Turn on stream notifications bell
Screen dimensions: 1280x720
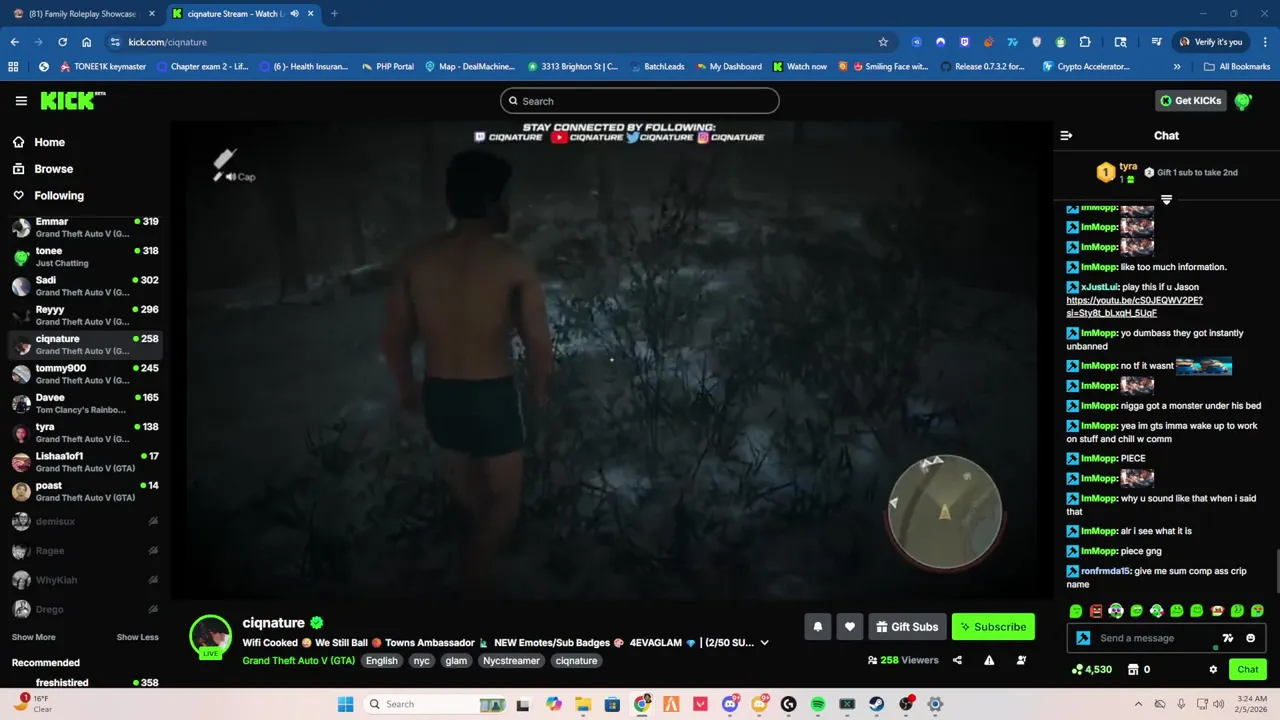click(x=817, y=627)
